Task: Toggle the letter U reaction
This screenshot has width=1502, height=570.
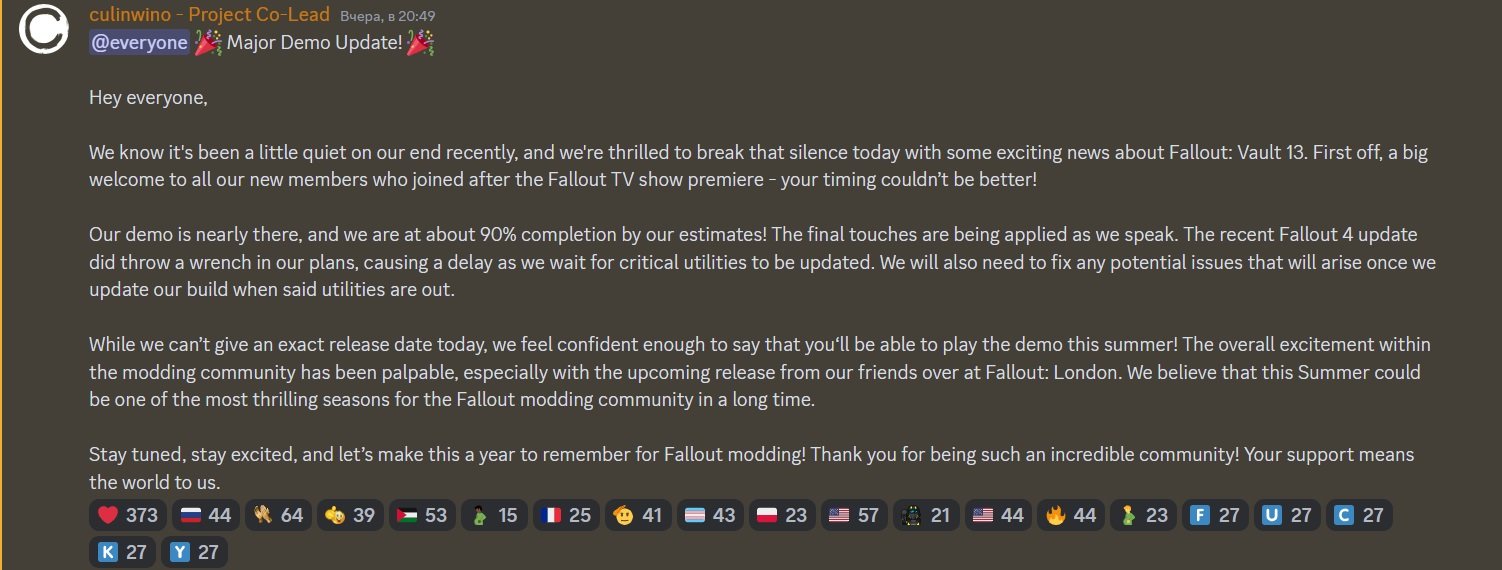Action: [x=1287, y=516]
